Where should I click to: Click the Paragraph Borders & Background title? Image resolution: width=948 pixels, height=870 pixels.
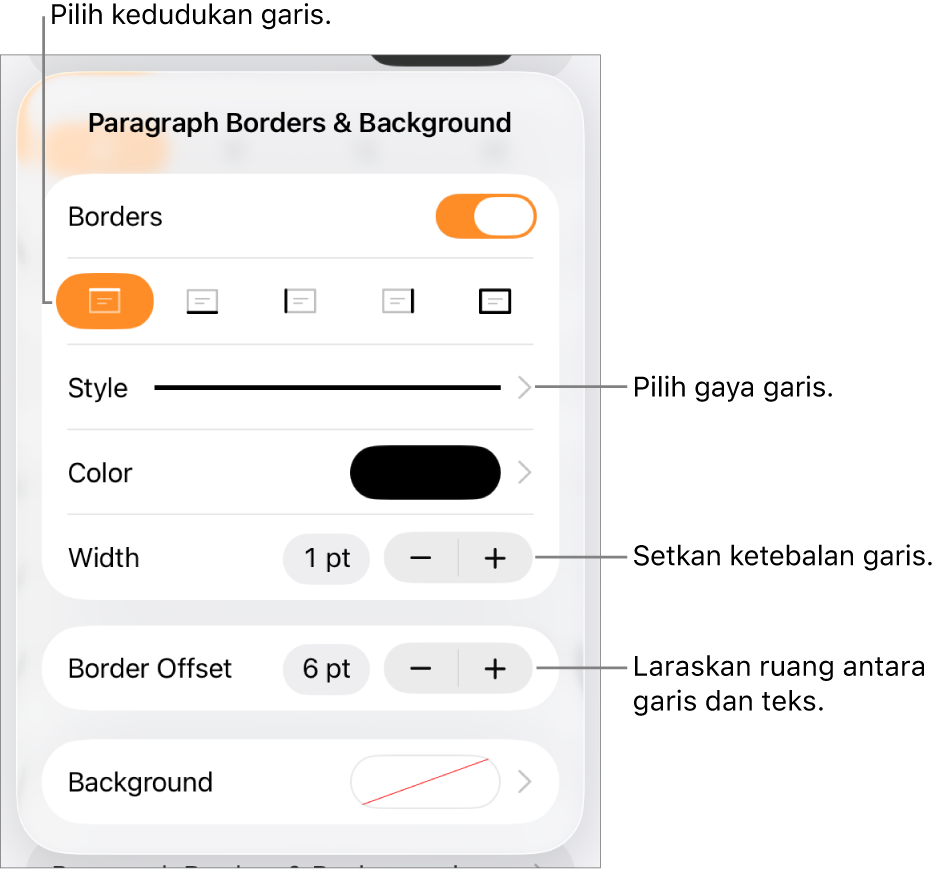(x=300, y=123)
